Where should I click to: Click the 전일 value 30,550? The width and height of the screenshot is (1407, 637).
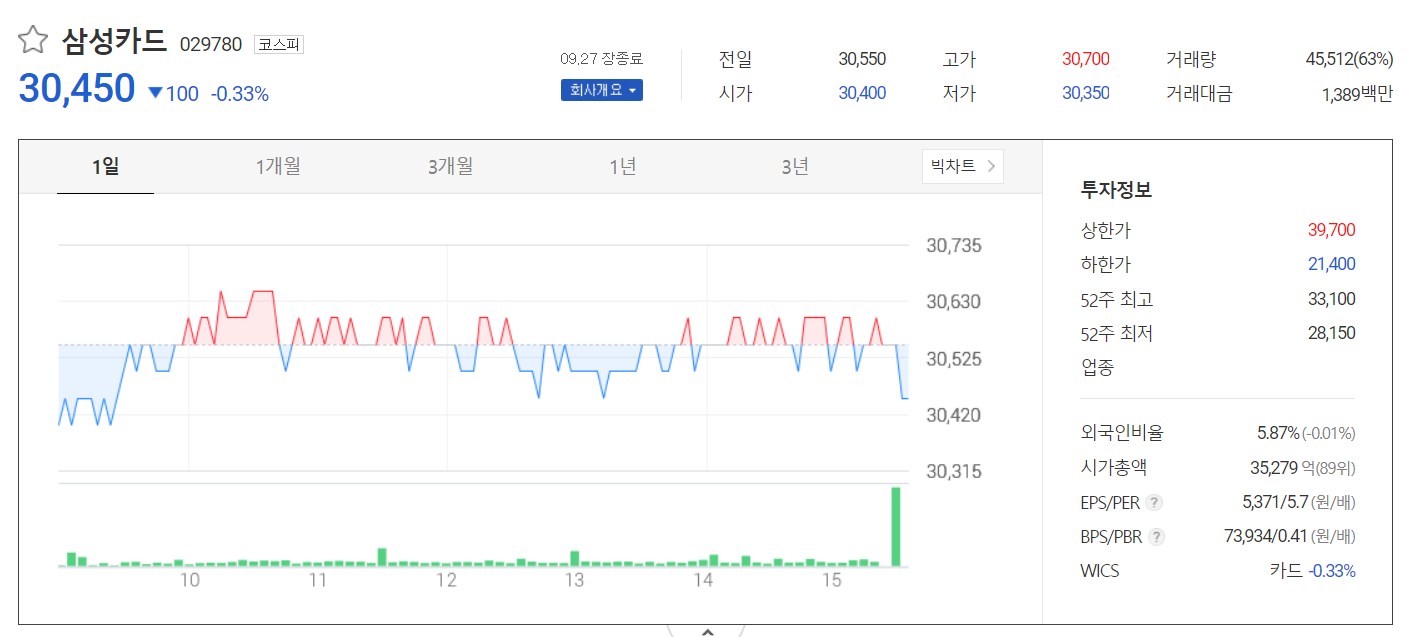(x=862, y=59)
